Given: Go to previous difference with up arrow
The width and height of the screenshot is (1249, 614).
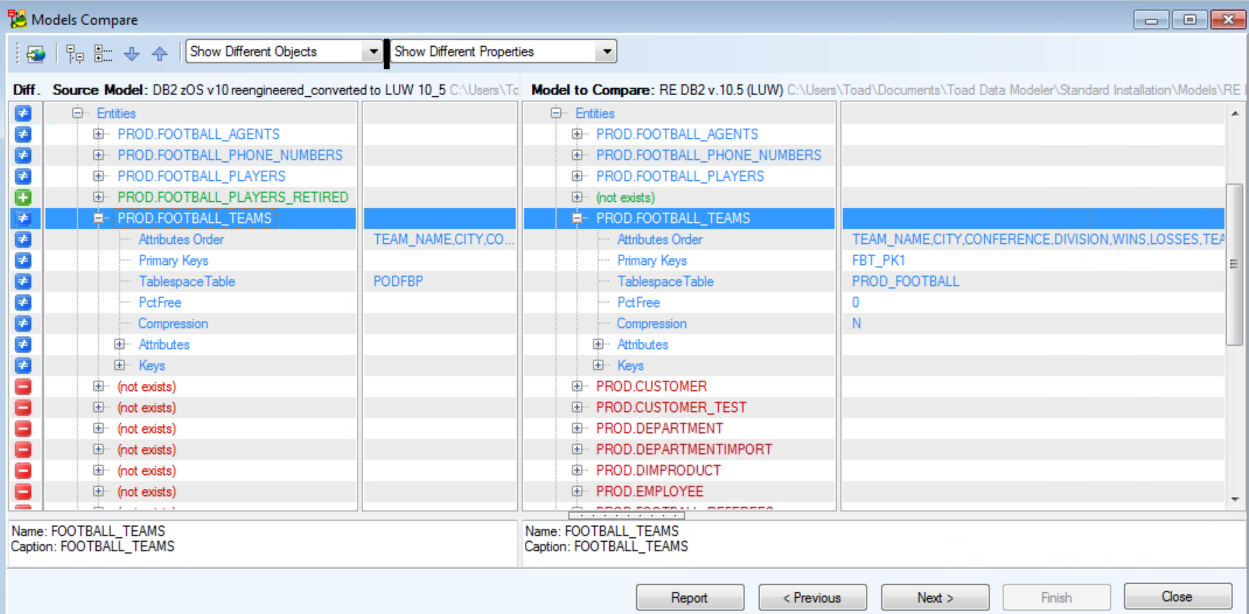Looking at the screenshot, I should pos(159,53).
